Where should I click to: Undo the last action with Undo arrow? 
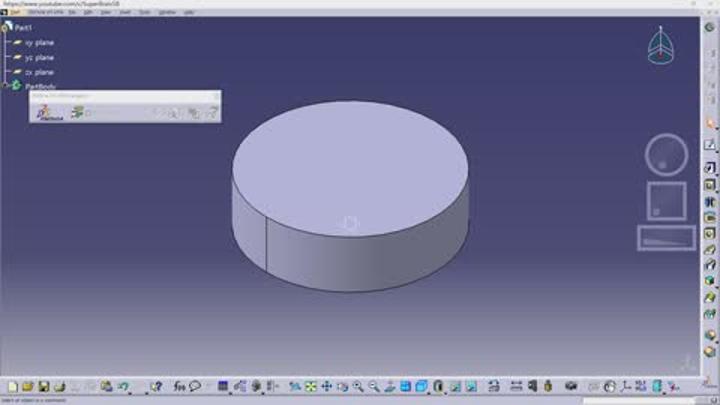click(123, 387)
